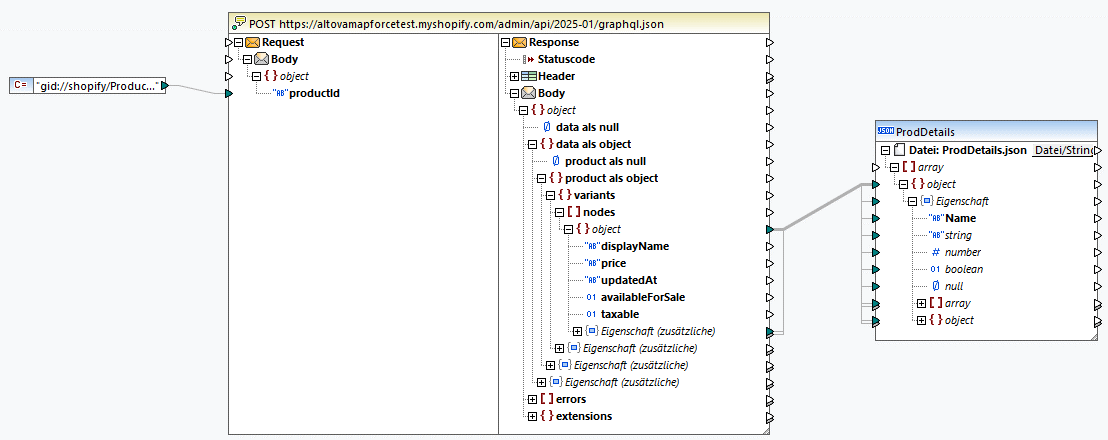Collapse the Eigenschaft node in ProdDetails
This screenshot has height=440, width=1108.
point(912,201)
